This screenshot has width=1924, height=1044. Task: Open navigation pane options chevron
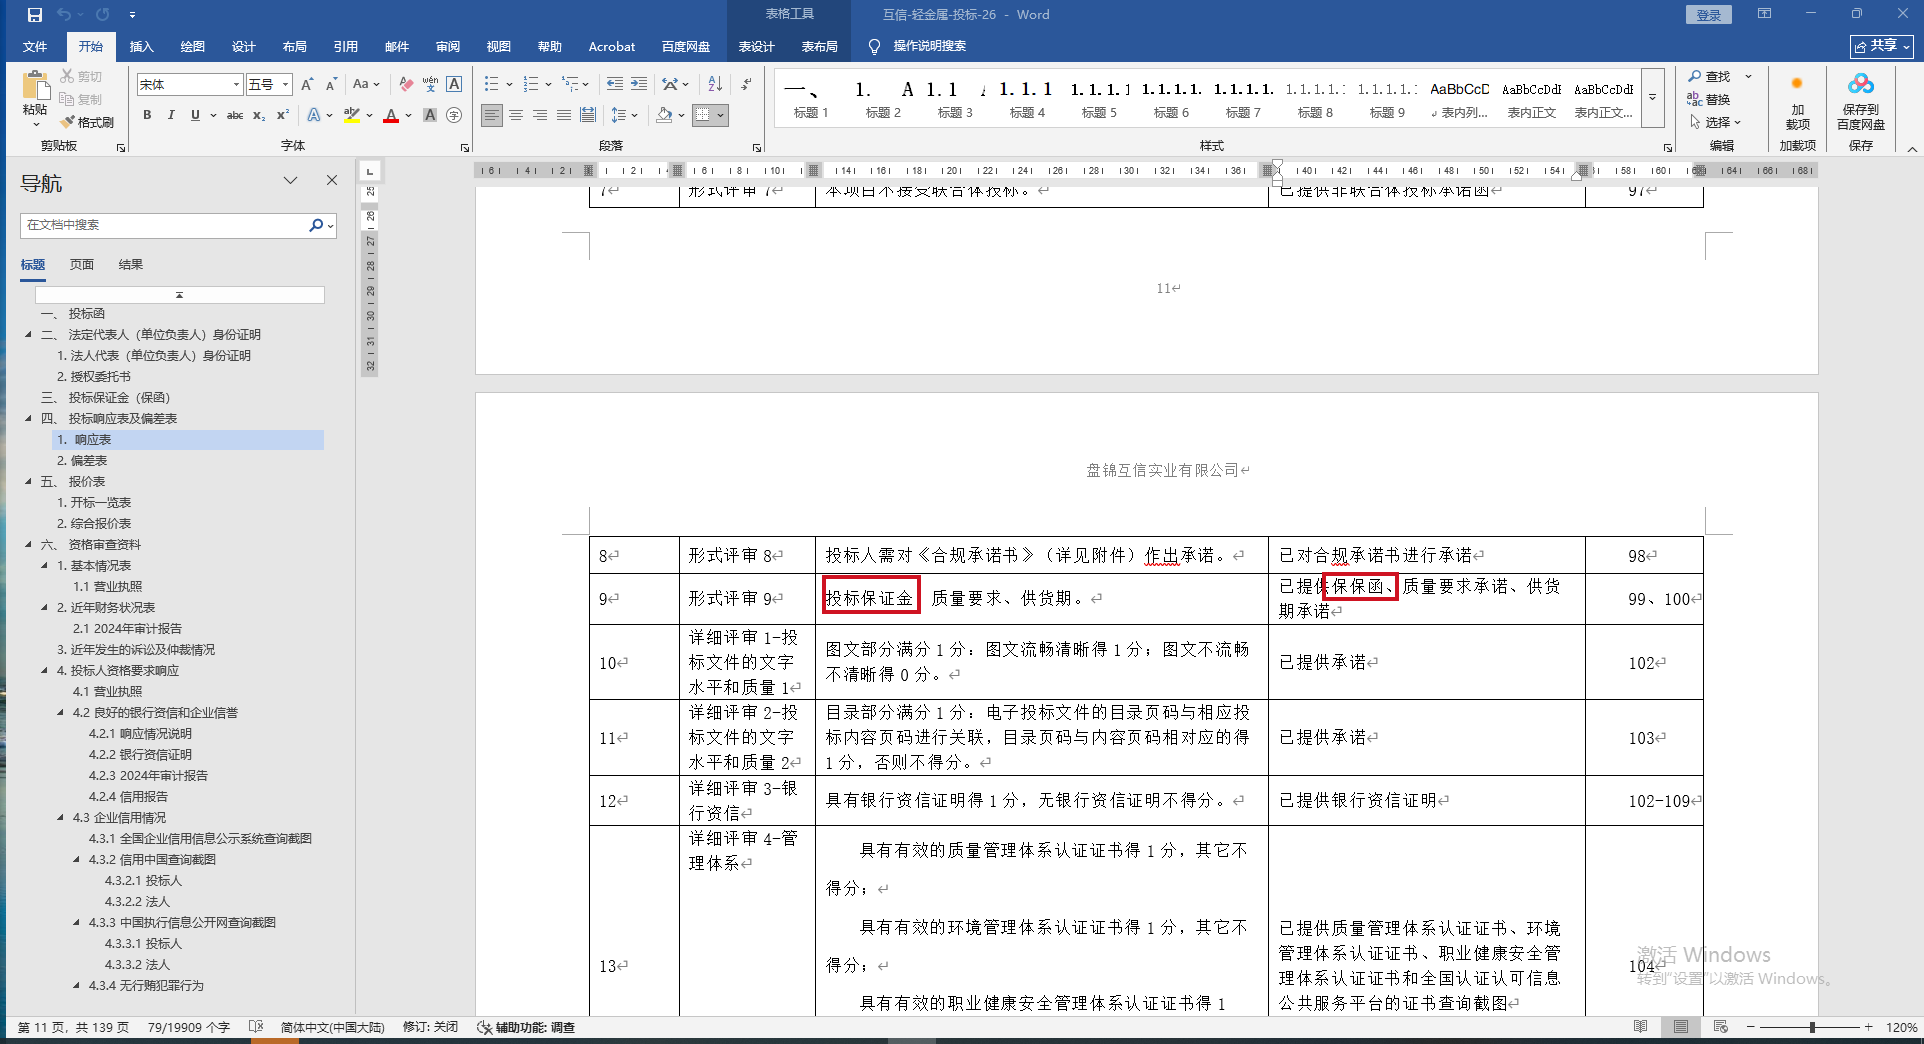pos(291,180)
